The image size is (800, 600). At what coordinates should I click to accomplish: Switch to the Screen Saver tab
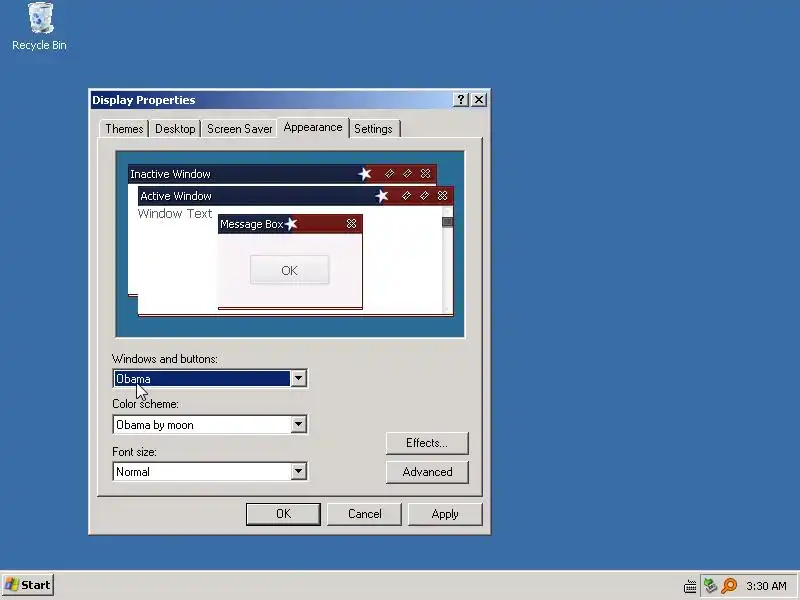pyautogui.click(x=239, y=129)
